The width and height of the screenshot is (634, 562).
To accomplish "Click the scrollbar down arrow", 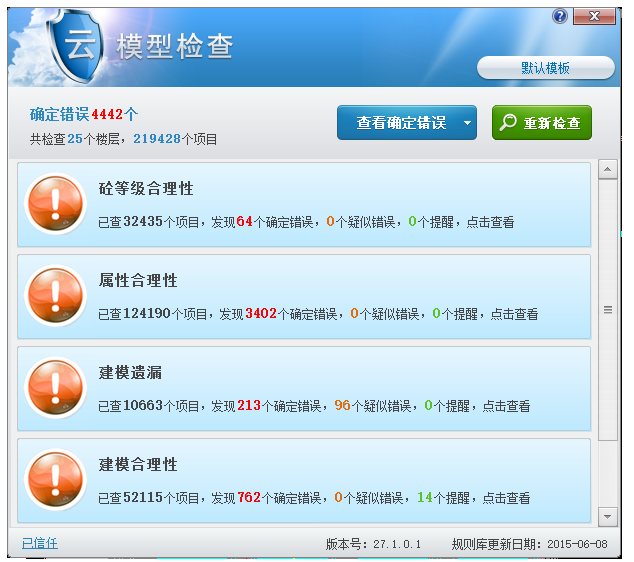I will click(607, 517).
